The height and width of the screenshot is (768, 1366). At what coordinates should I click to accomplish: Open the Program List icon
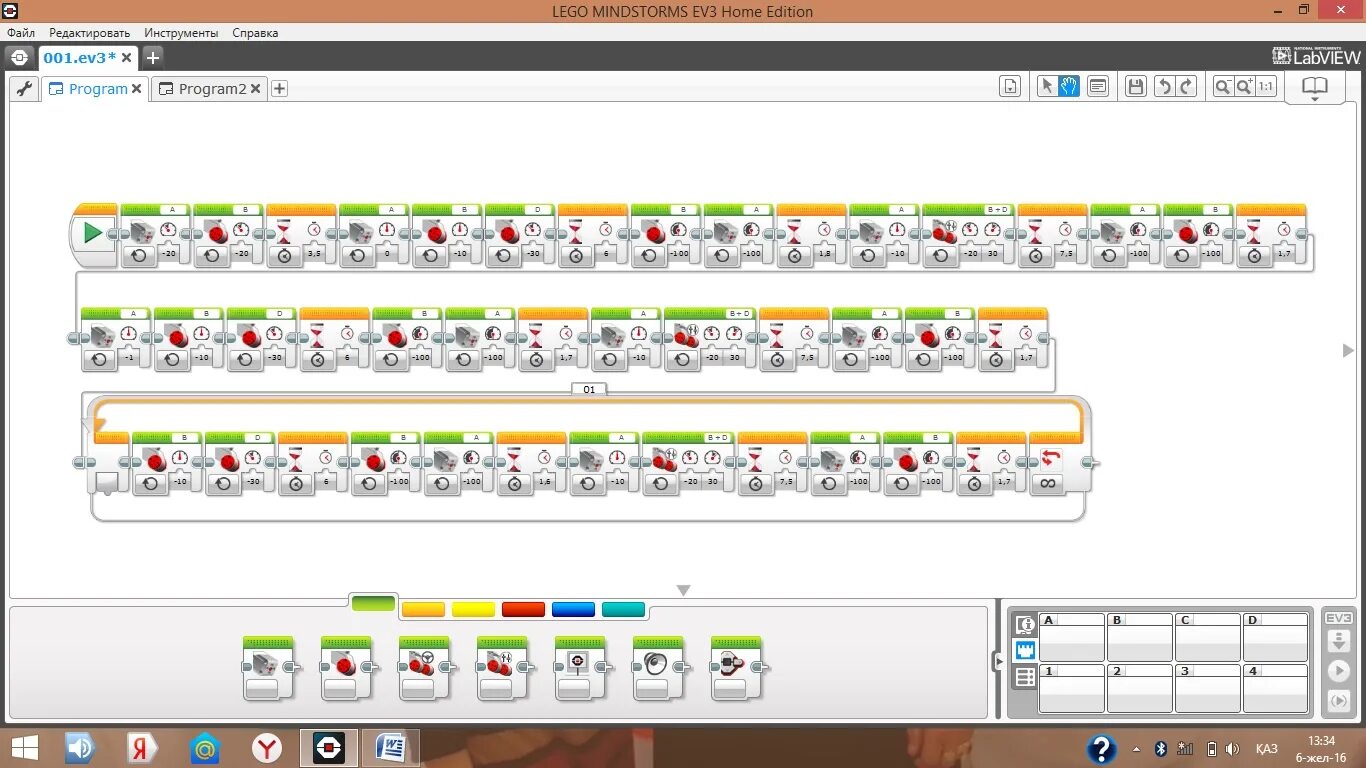[x=1010, y=87]
